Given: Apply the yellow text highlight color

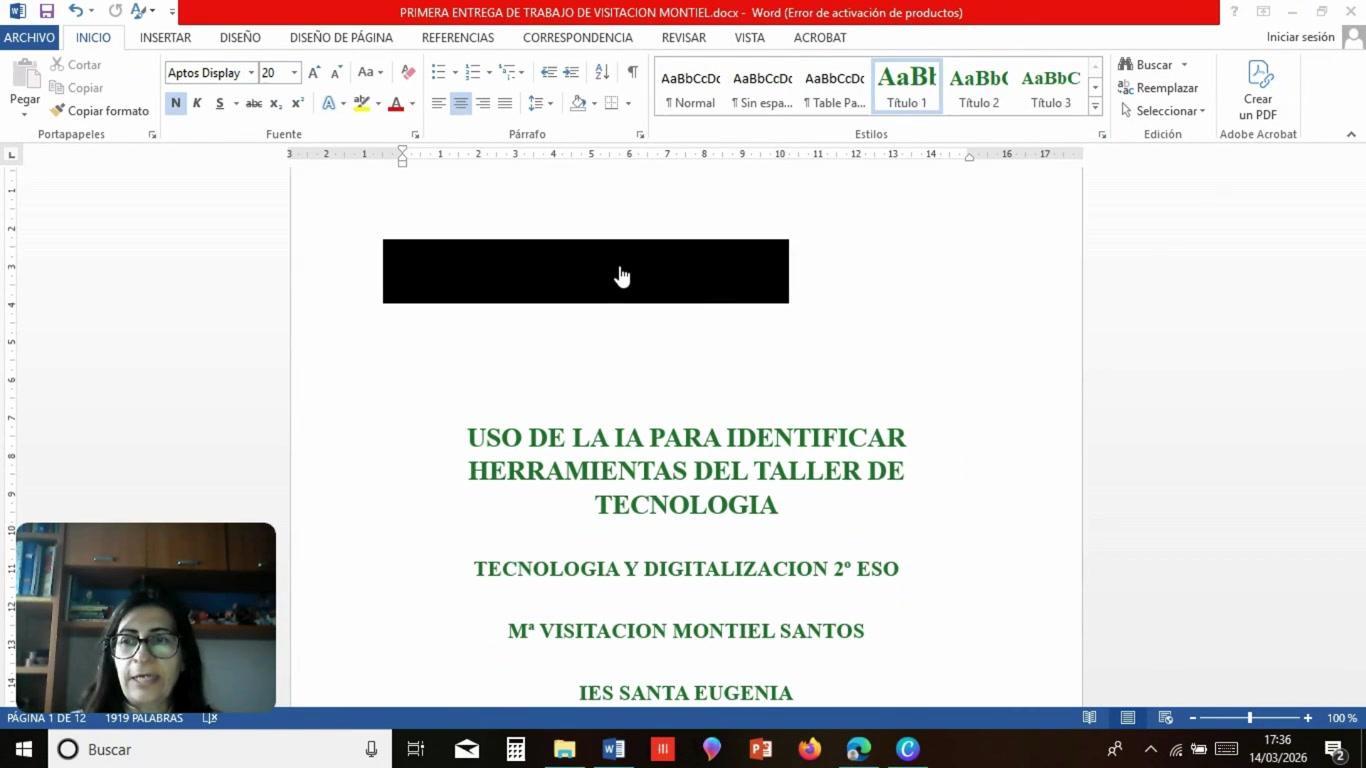Looking at the screenshot, I should [362, 103].
